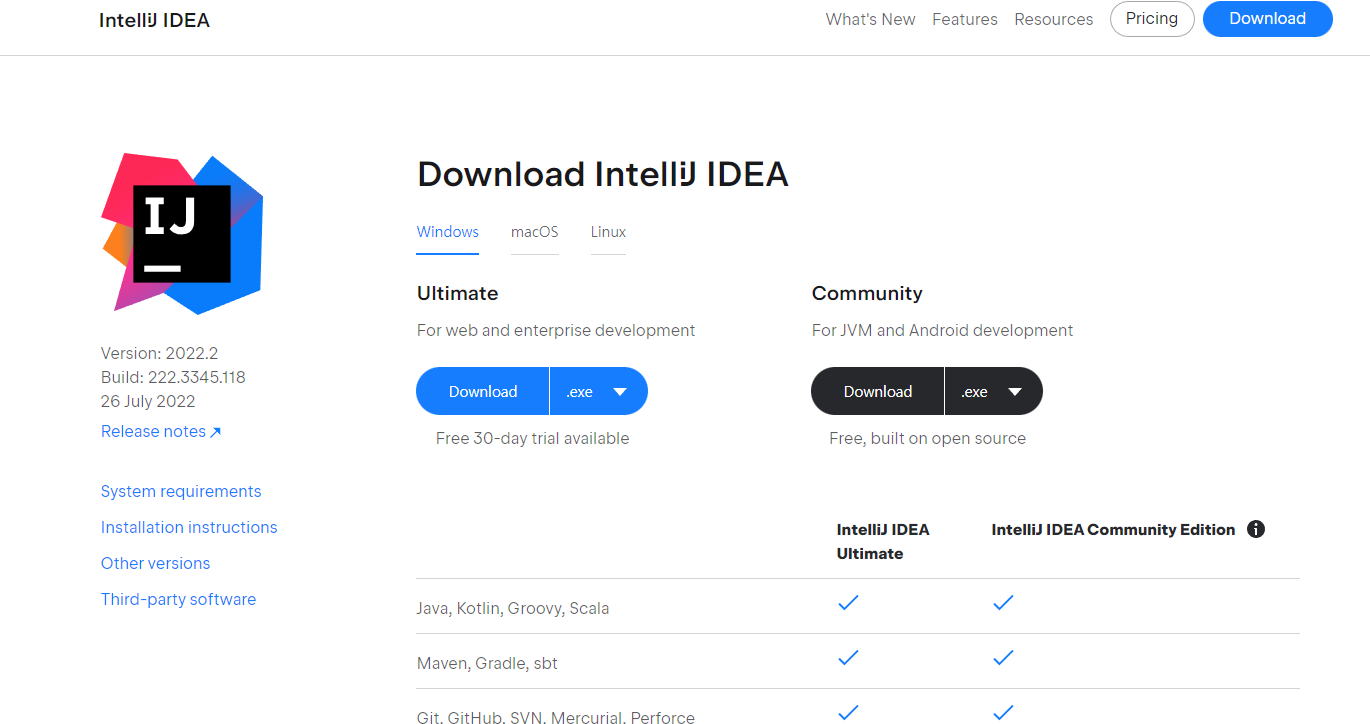Open Other versions link
The image size is (1370, 724).
pyautogui.click(x=155, y=563)
